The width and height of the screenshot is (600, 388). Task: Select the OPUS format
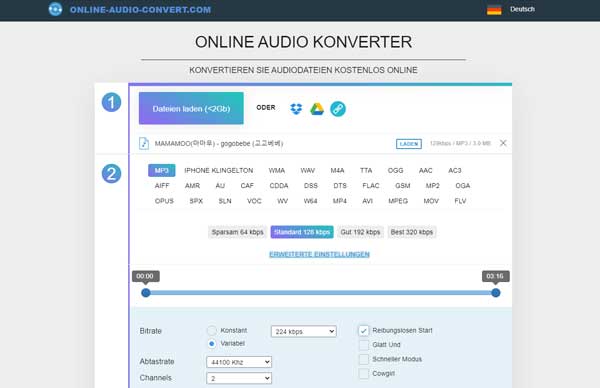pos(164,201)
